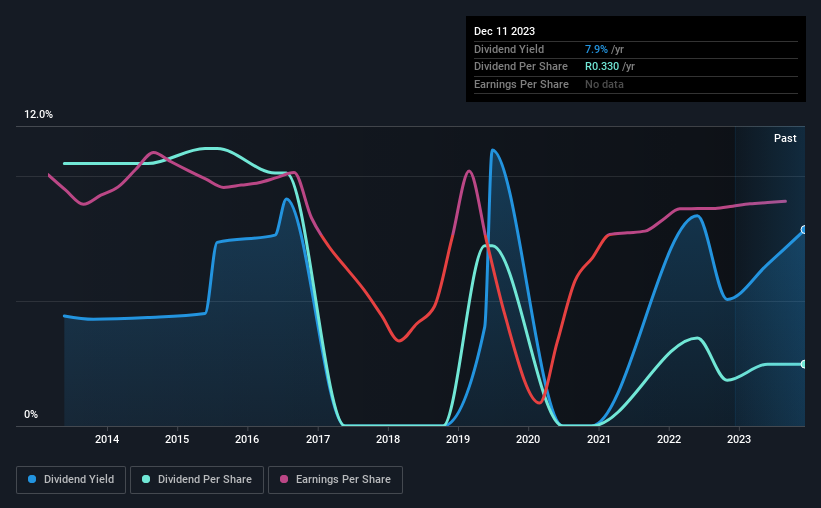Click the 2018 x-axis label
The width and height of the screenshot is (821, 508).
[388, 439]
